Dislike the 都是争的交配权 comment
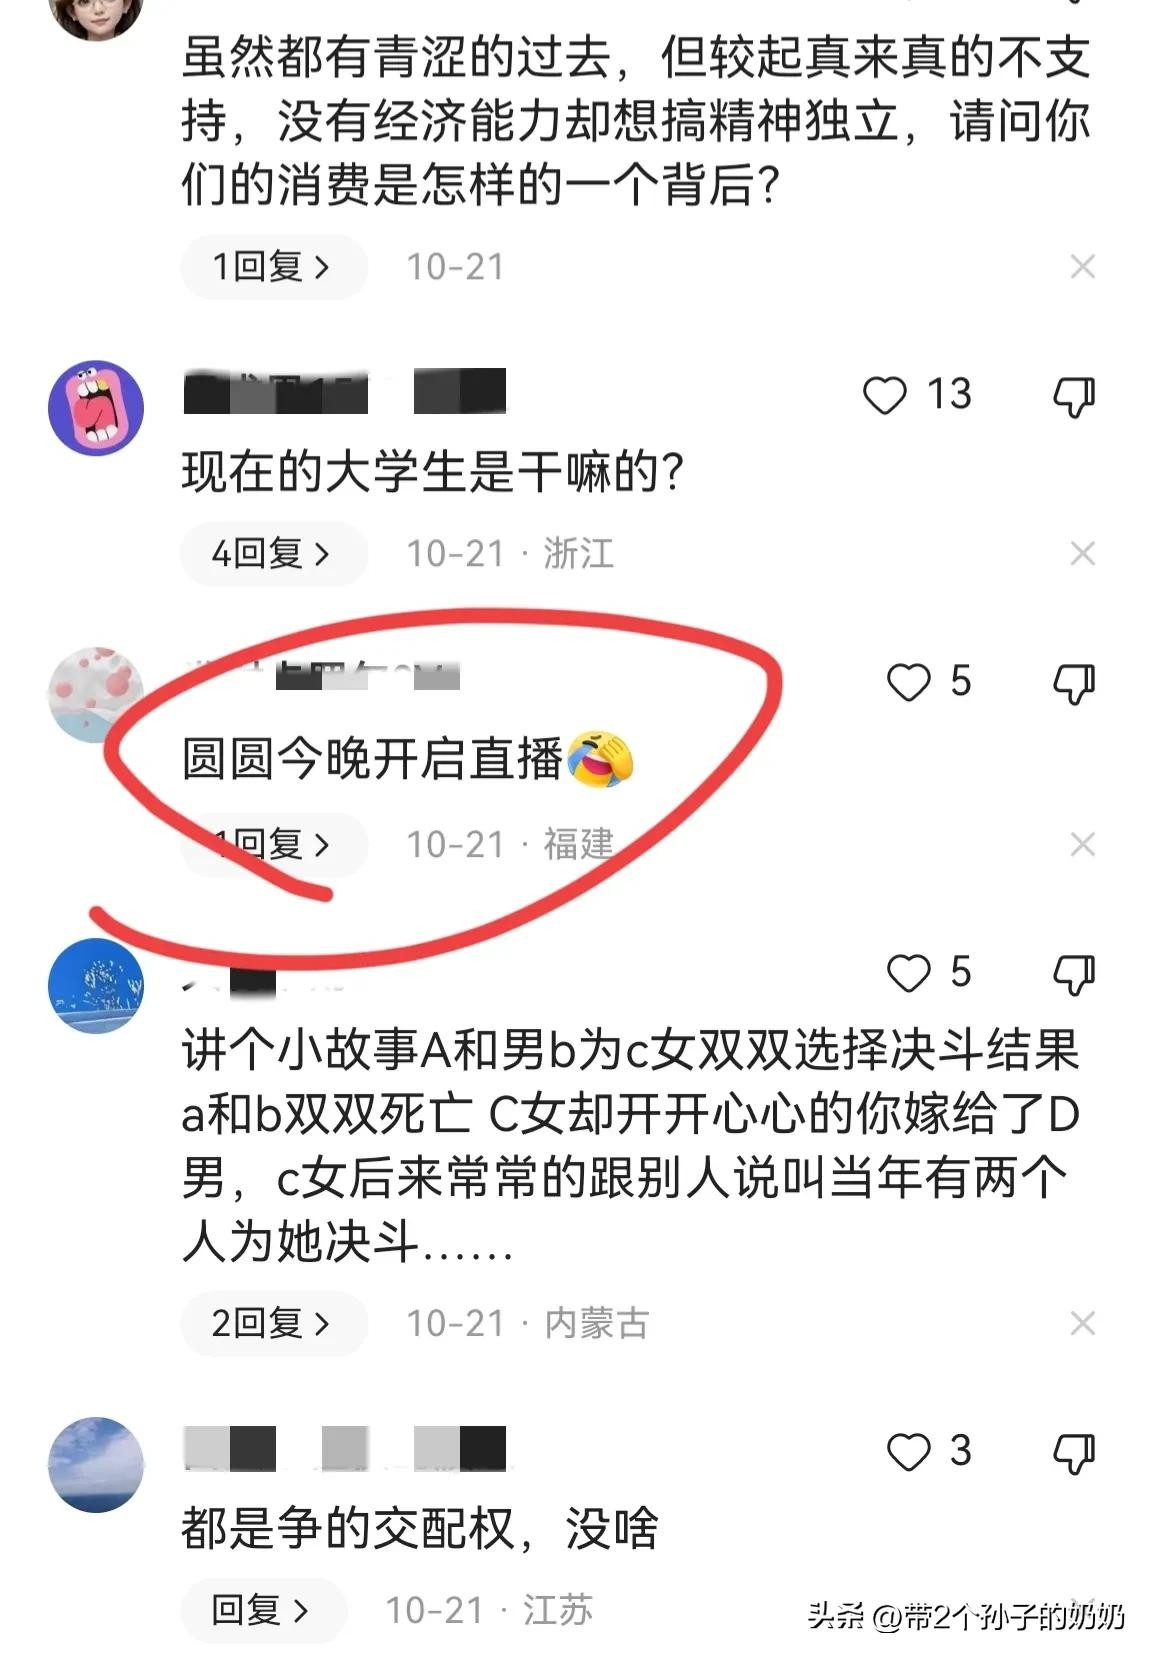 click(1075, 1453)
